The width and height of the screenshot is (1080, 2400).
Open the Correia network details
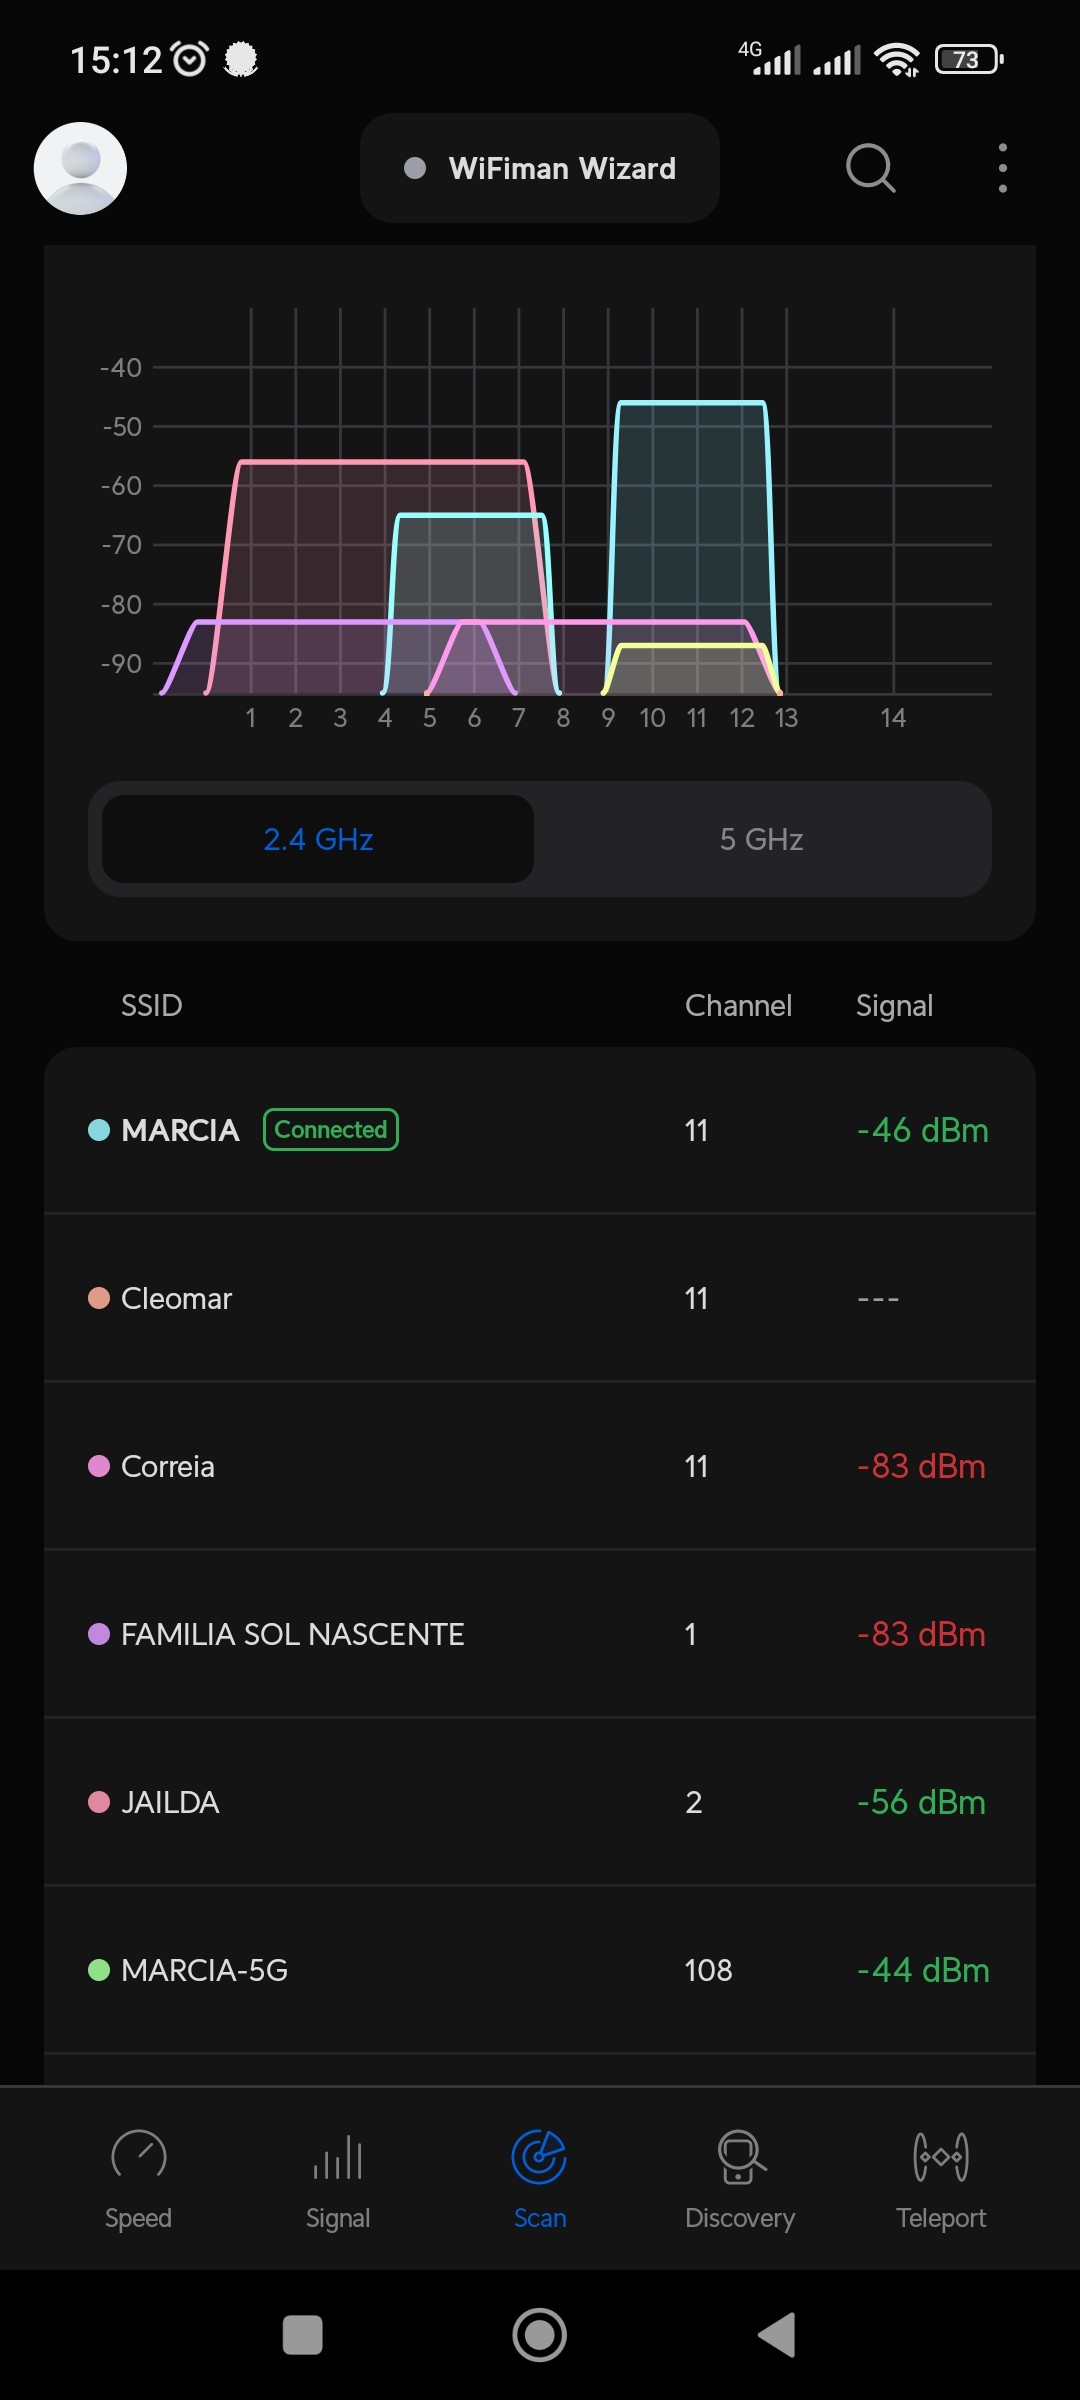(540, 1466)
